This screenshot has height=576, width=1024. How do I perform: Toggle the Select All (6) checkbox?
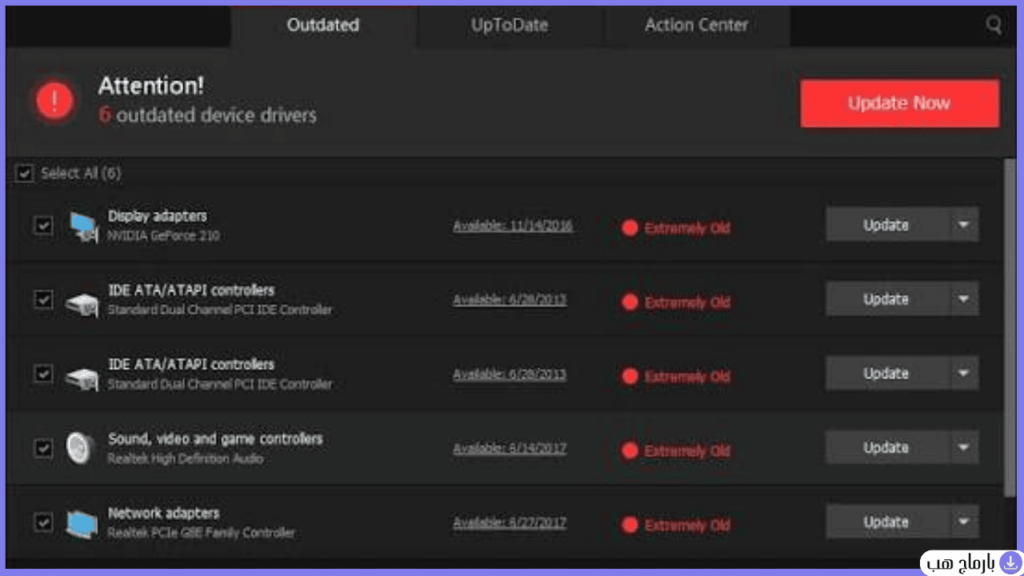click(x=24, y=173)
